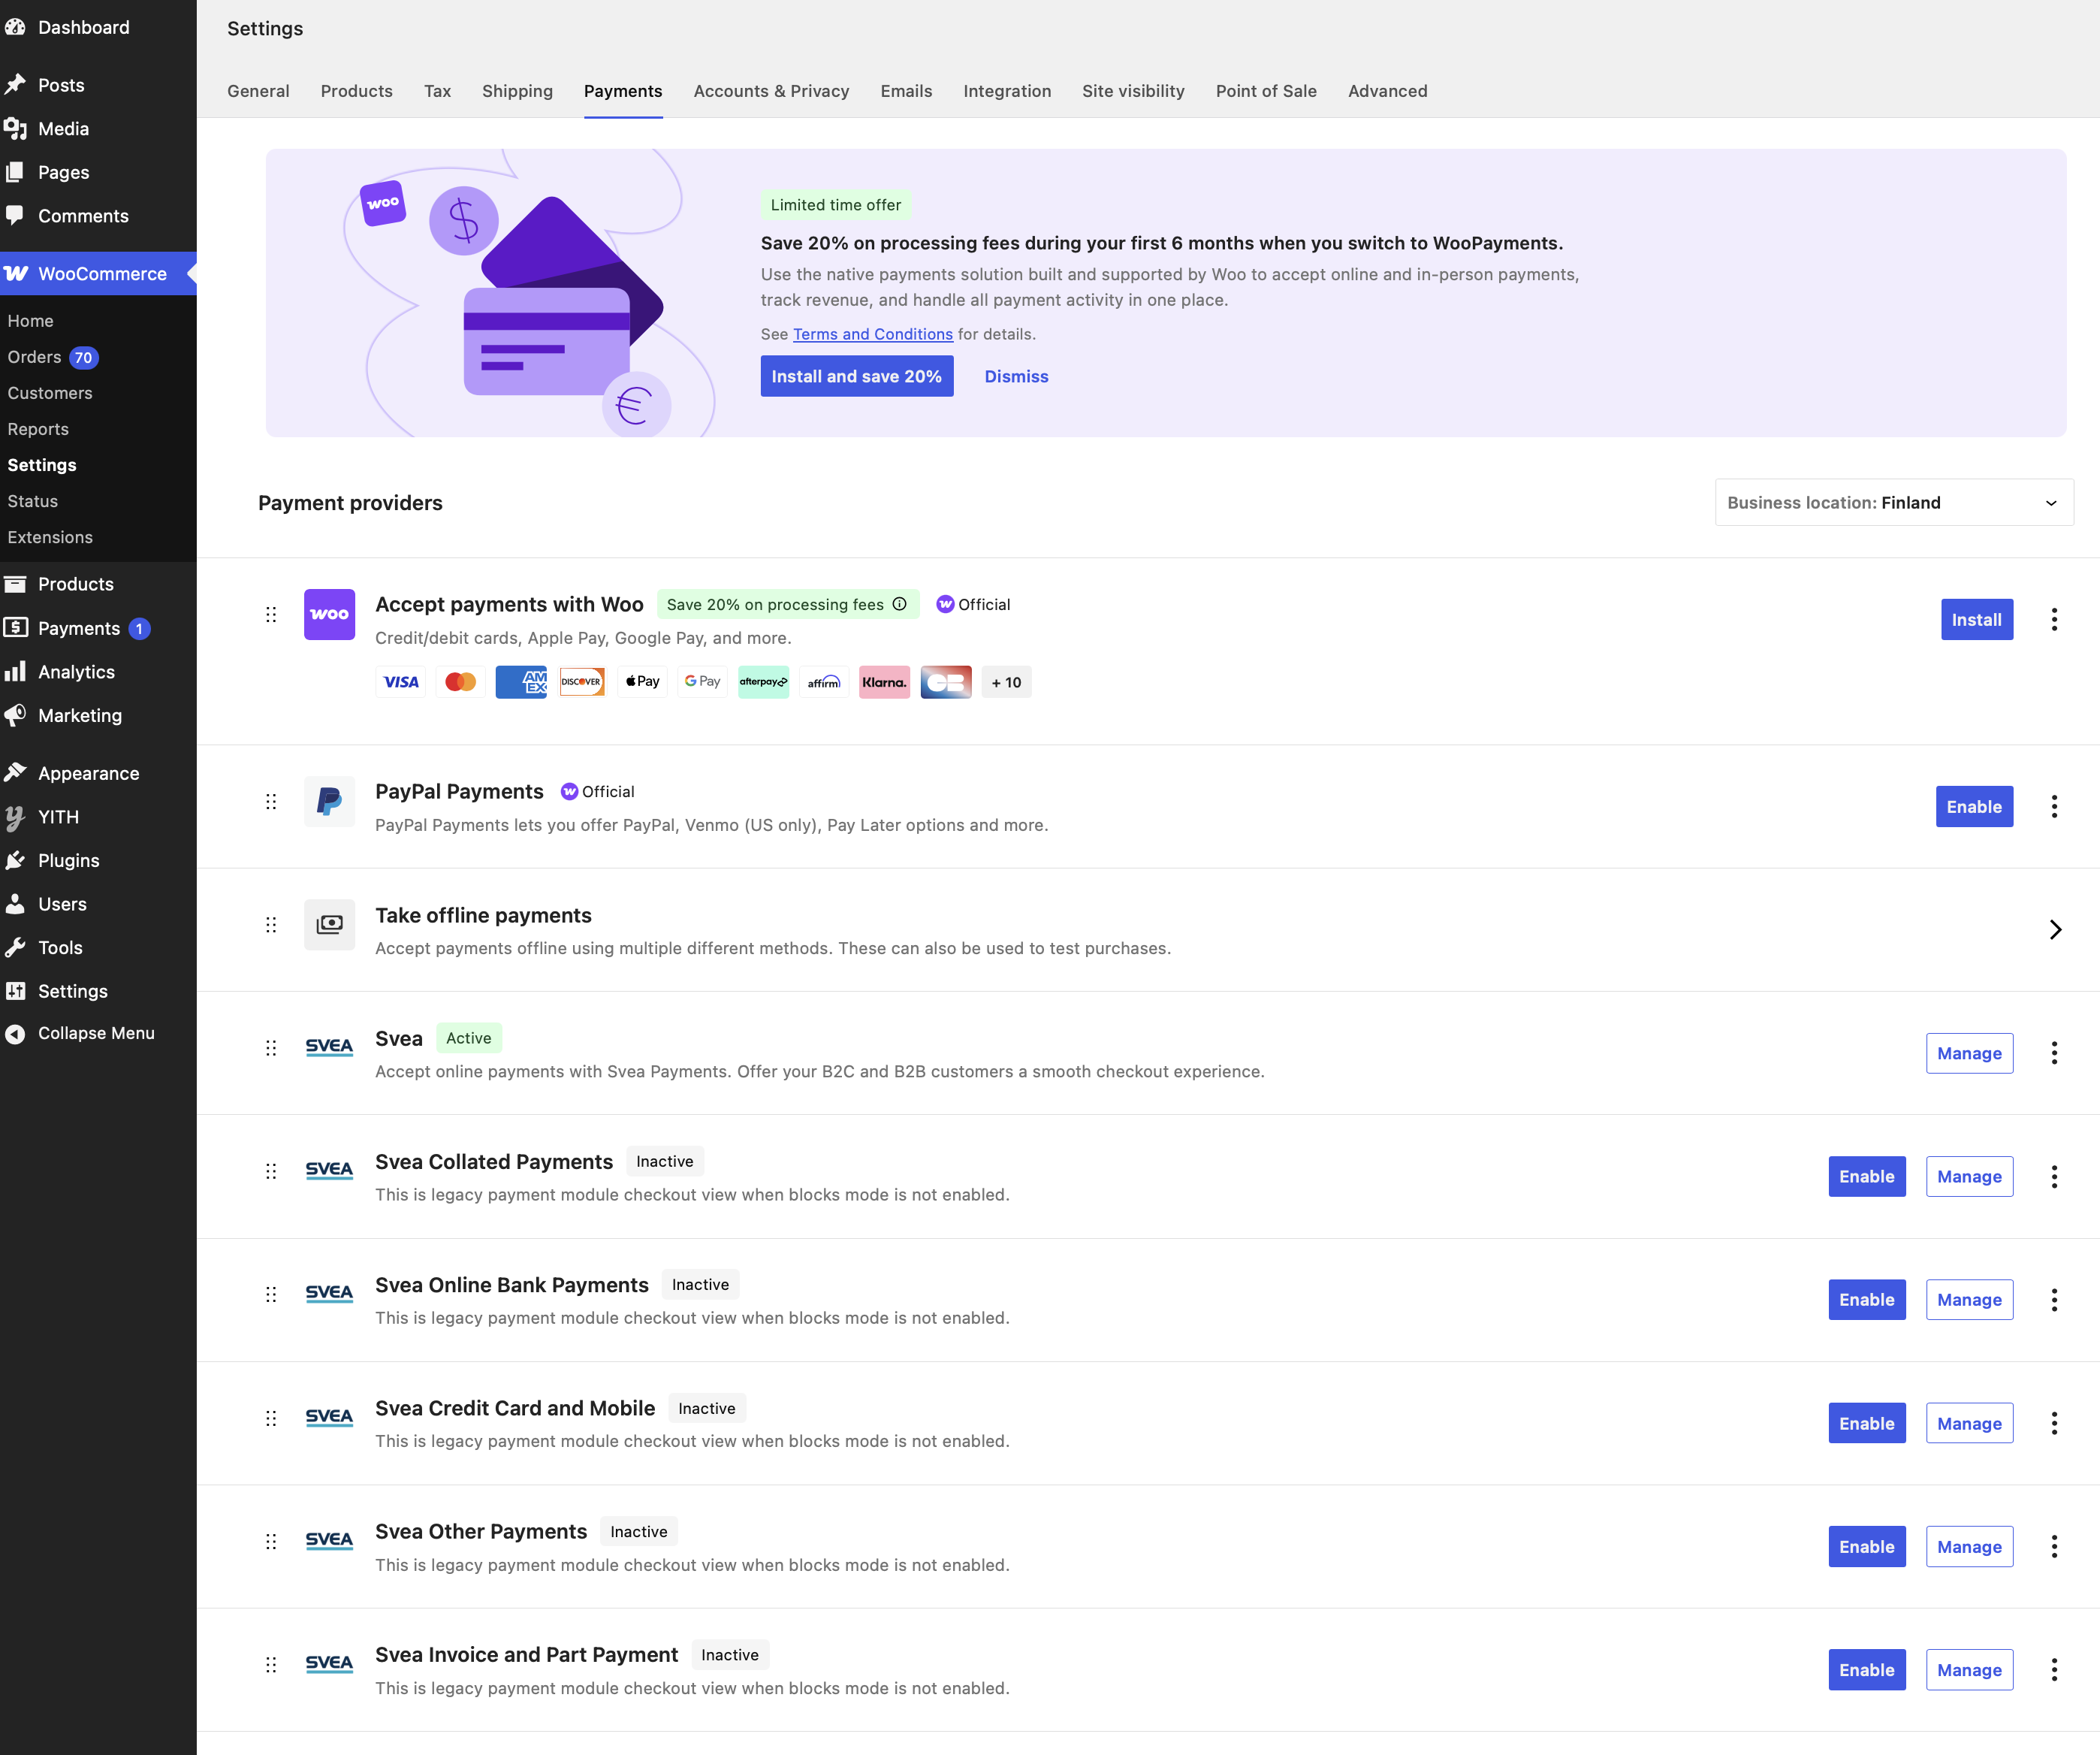Open the Site visibility tab

(x=1133, y=91)
